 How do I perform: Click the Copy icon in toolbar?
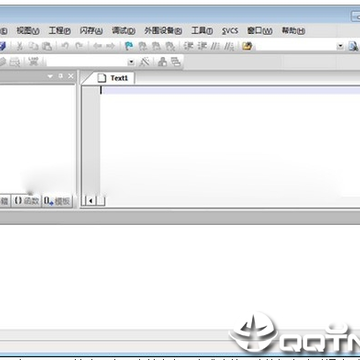pyautogui.click(x=33, y=46)
